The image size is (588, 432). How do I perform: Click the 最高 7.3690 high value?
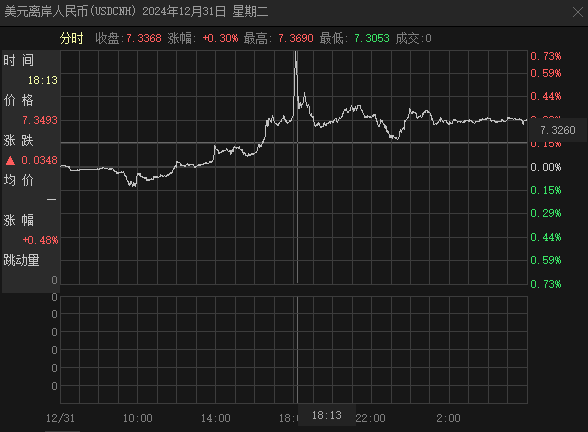[x=279, y=38]
